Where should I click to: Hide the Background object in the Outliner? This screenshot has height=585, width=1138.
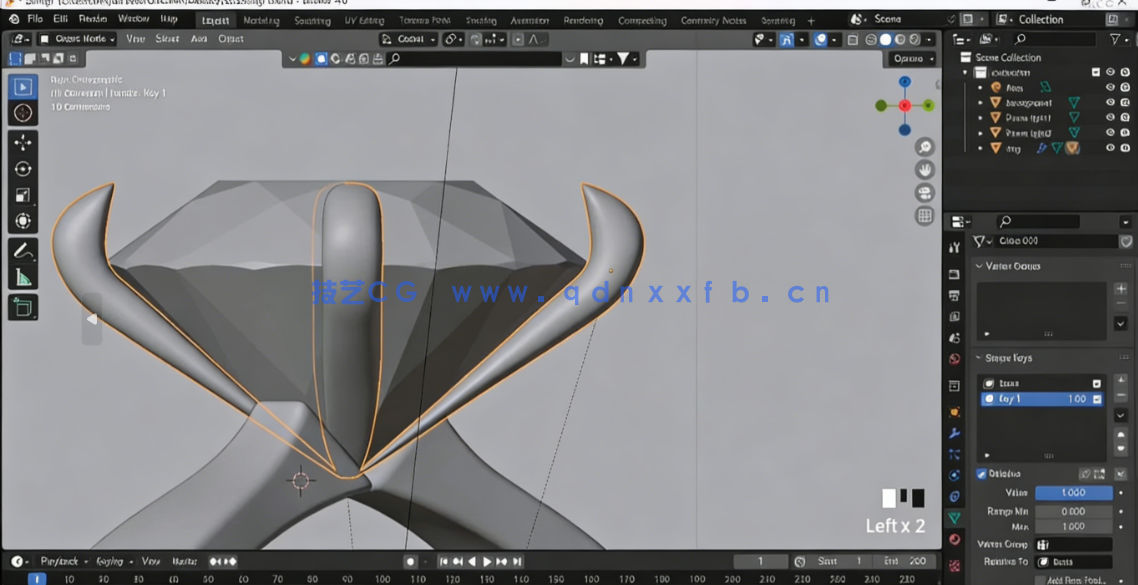click(x=1110, y=103)
